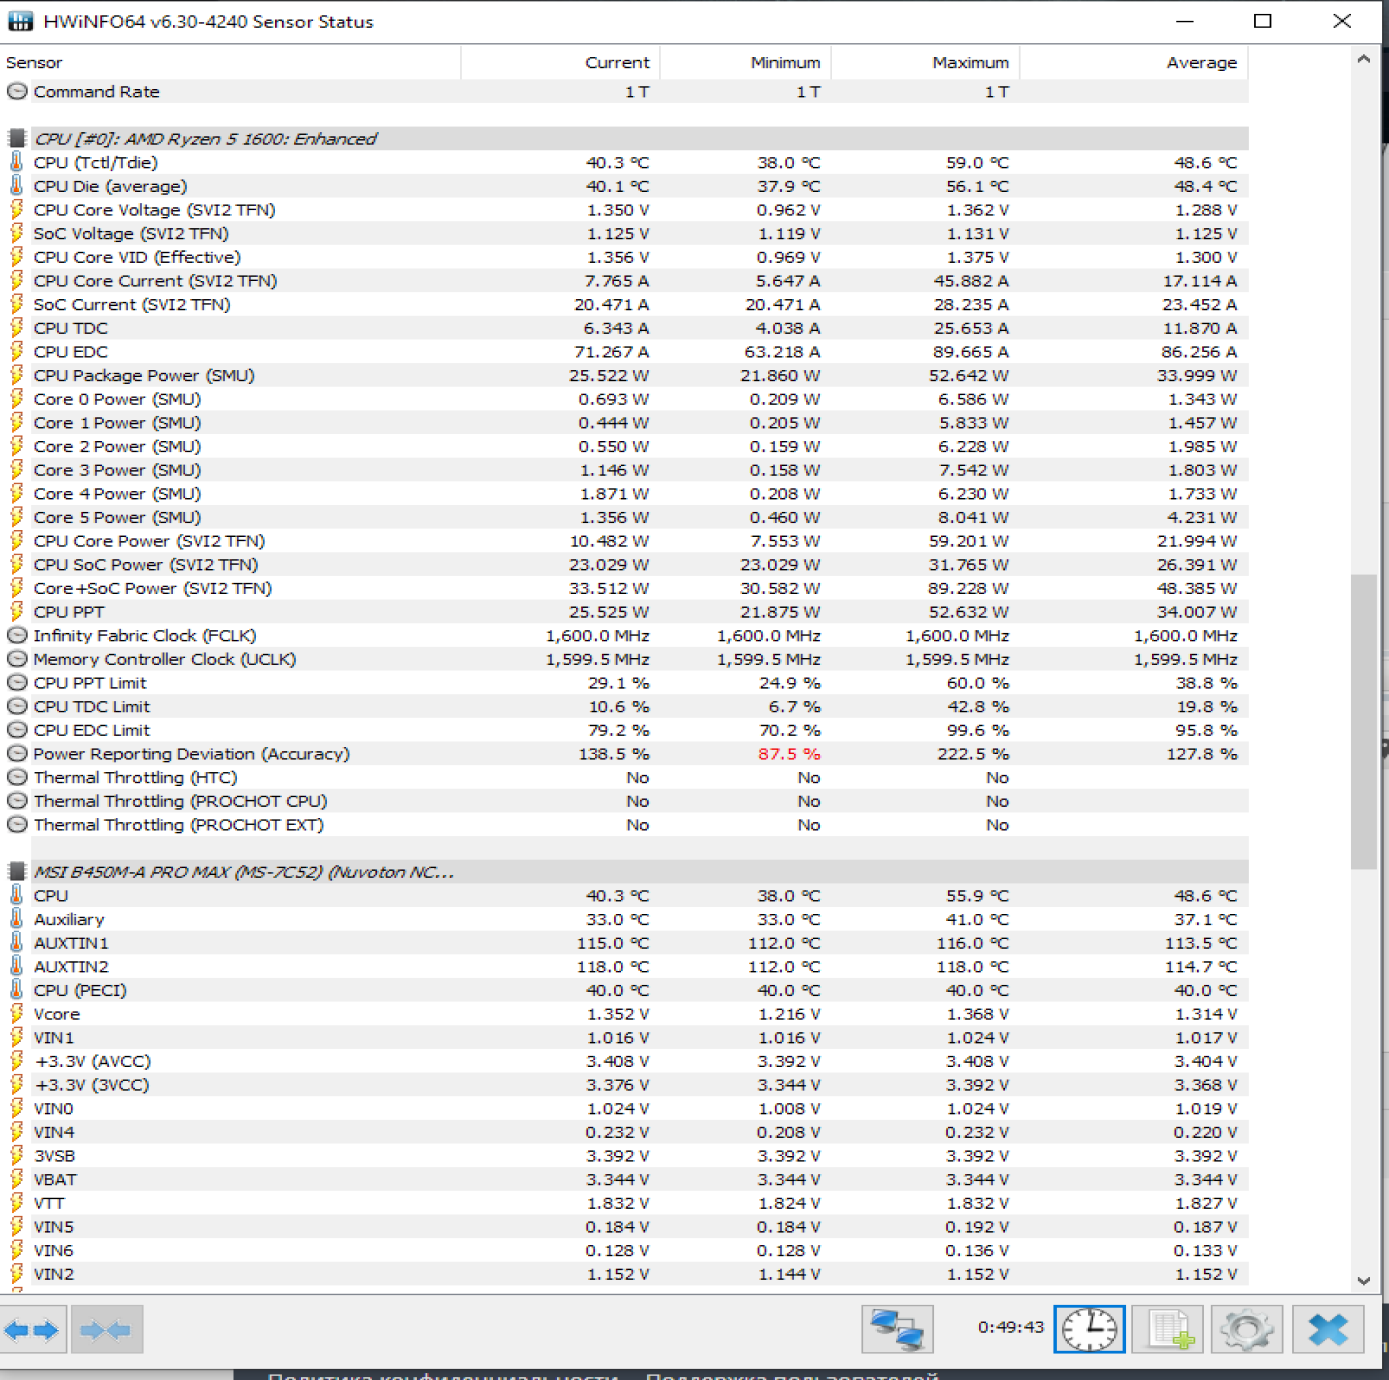The image size is (1389, 1380).
Task: Click the lightning icon for CPU Core Voltage (SVI2 TFN)
Action: pos(16,209)
